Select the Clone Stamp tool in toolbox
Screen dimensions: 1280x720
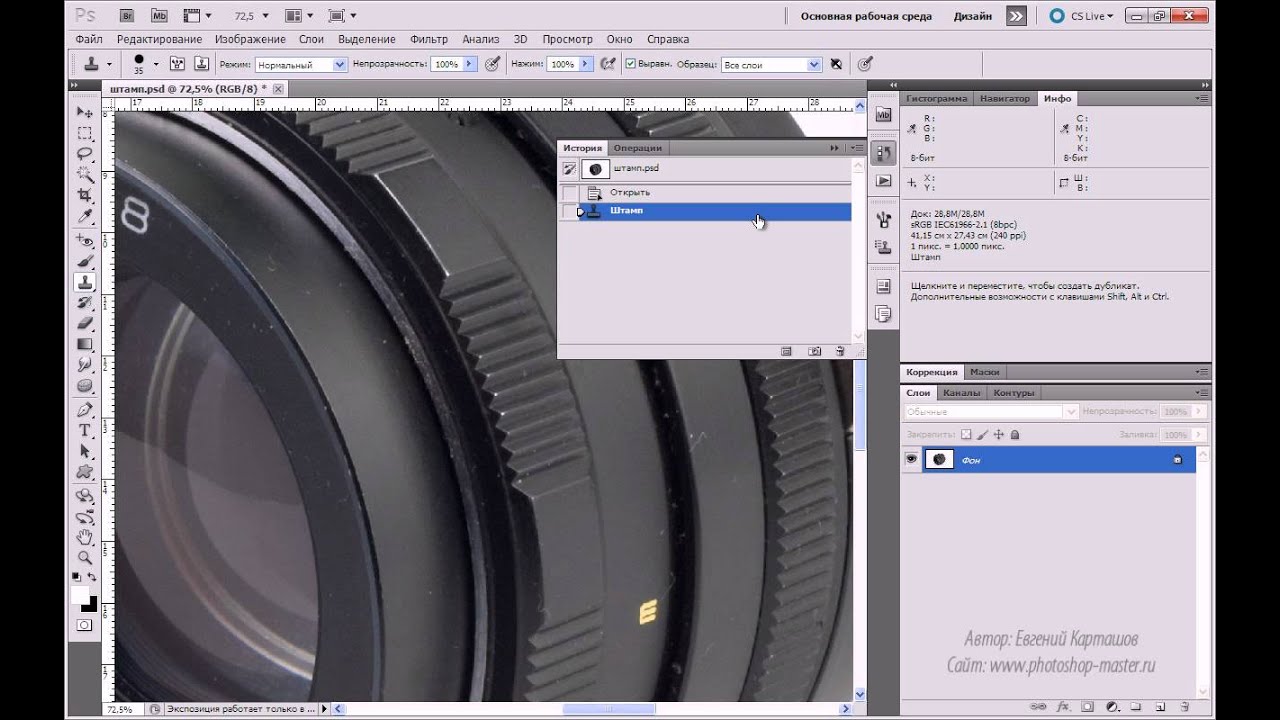click(x=85, y=283)
